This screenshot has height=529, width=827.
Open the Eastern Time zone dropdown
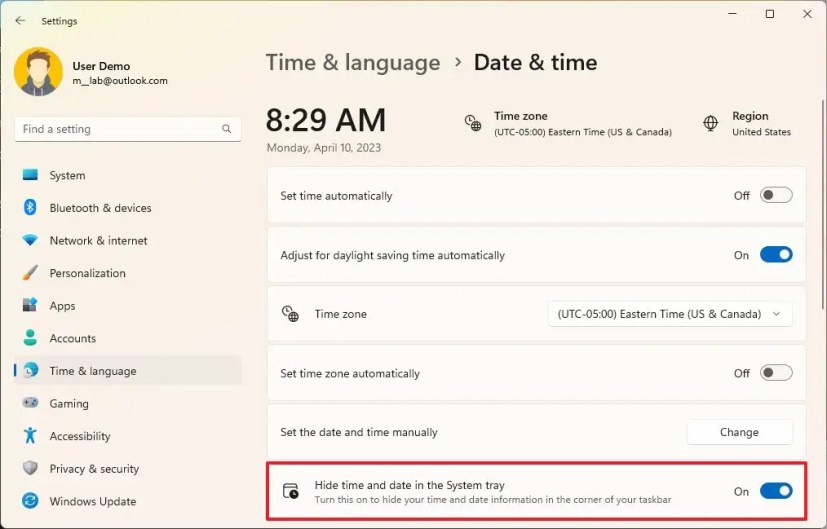(x=670, y=314)
